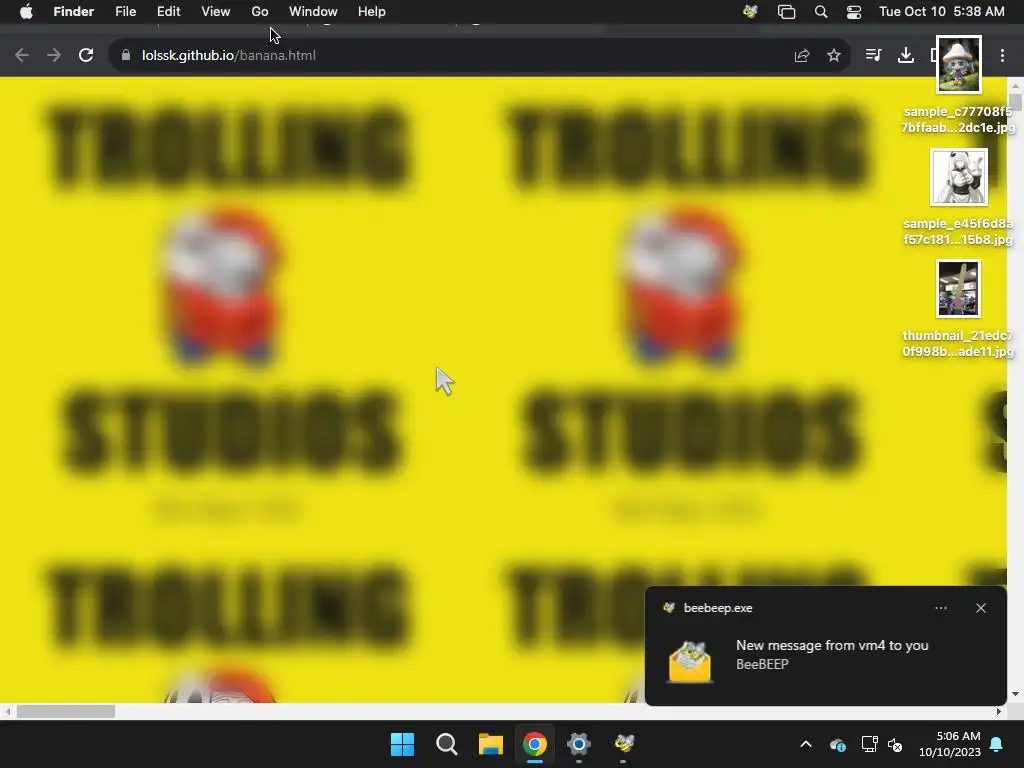Select the sample_e45f6d8a jpg desktop file
The height and width of the screenshot is (768, 1024).
[958, 197]
